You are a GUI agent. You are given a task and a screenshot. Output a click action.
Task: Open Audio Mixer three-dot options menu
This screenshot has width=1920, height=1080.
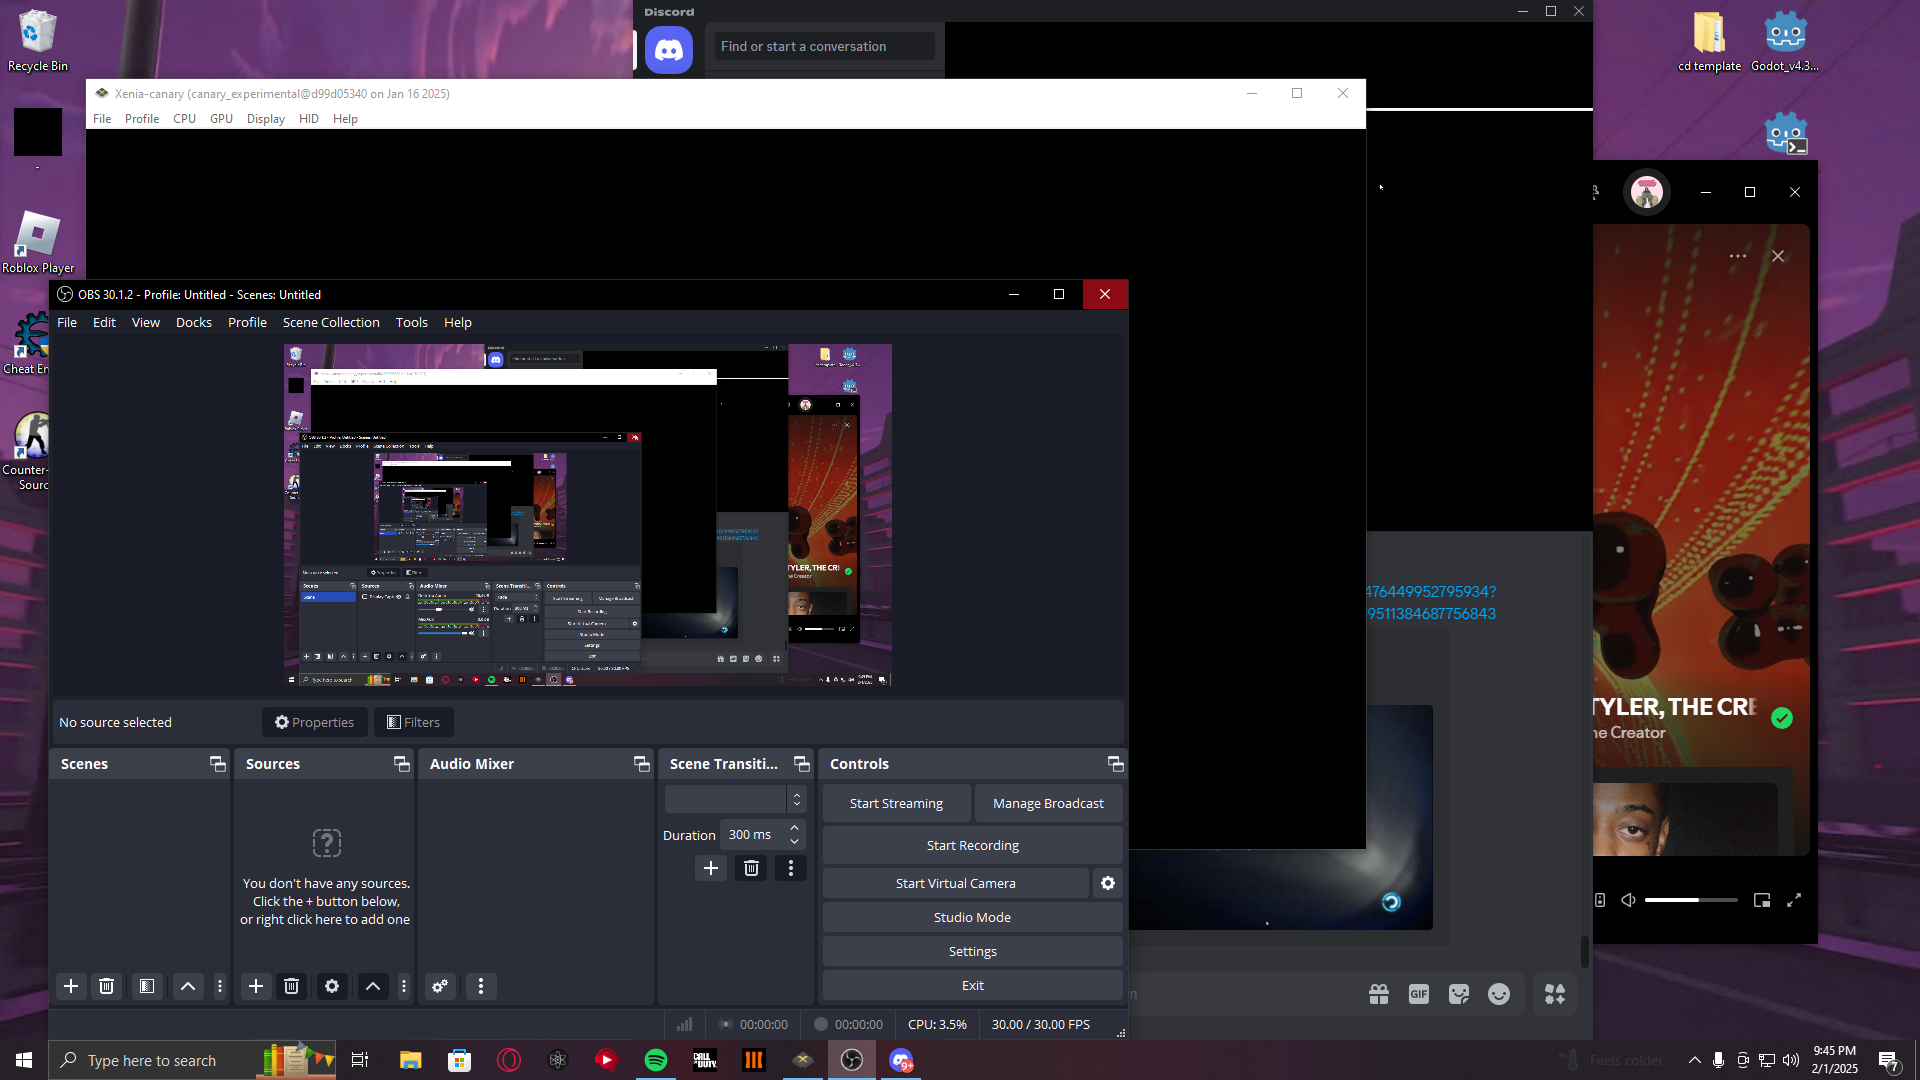point(481,986)
